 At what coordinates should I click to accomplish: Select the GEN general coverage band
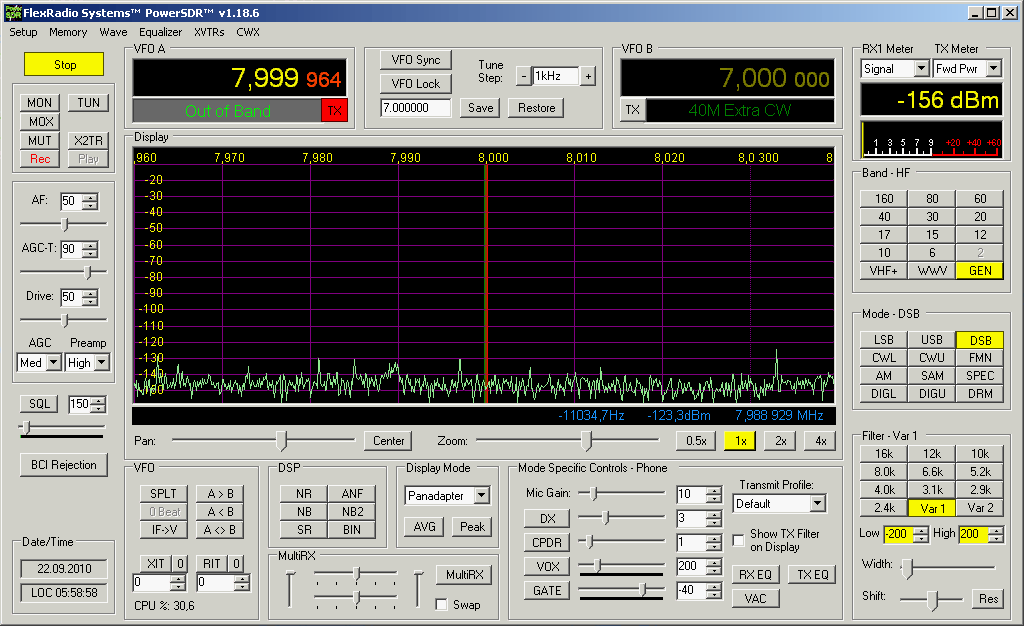tap(980, 271)
